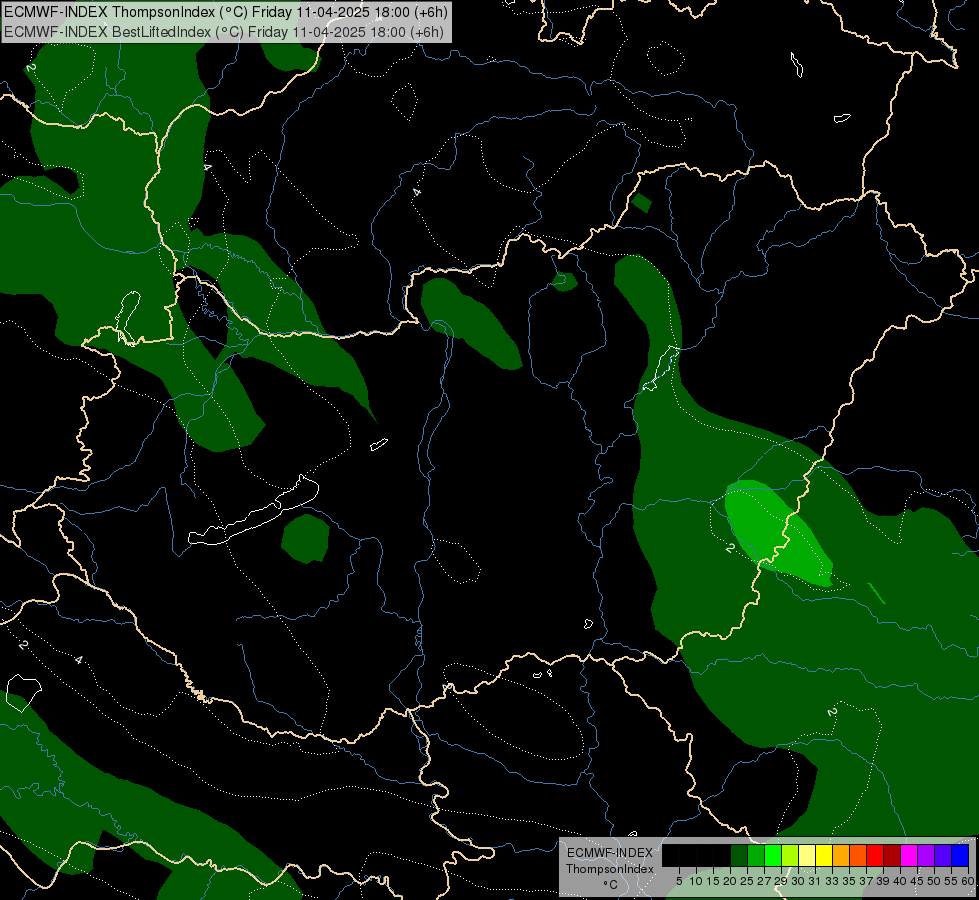Click the legend tick value '40'
This screenshot has width=979, height=900.
[900, 881]
